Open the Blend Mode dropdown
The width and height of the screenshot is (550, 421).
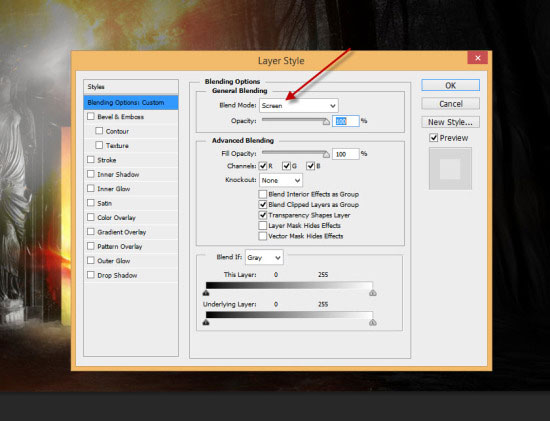point(299,105)
